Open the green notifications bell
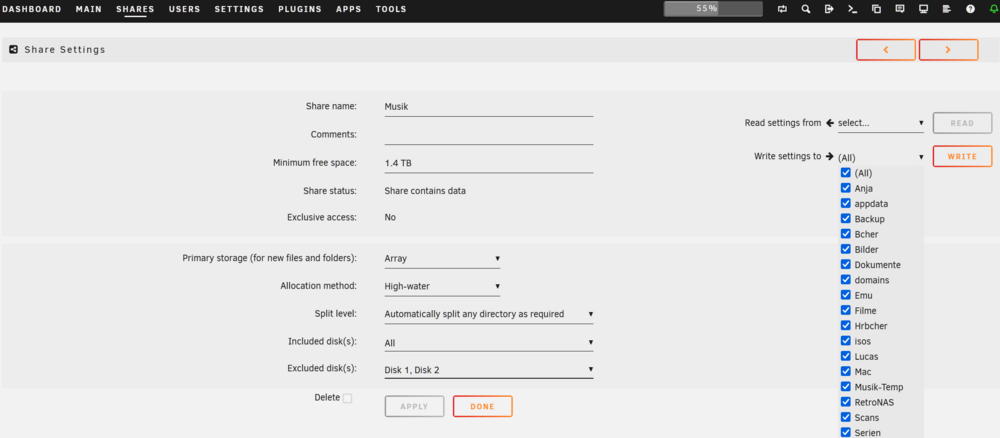 pos(994,9)
